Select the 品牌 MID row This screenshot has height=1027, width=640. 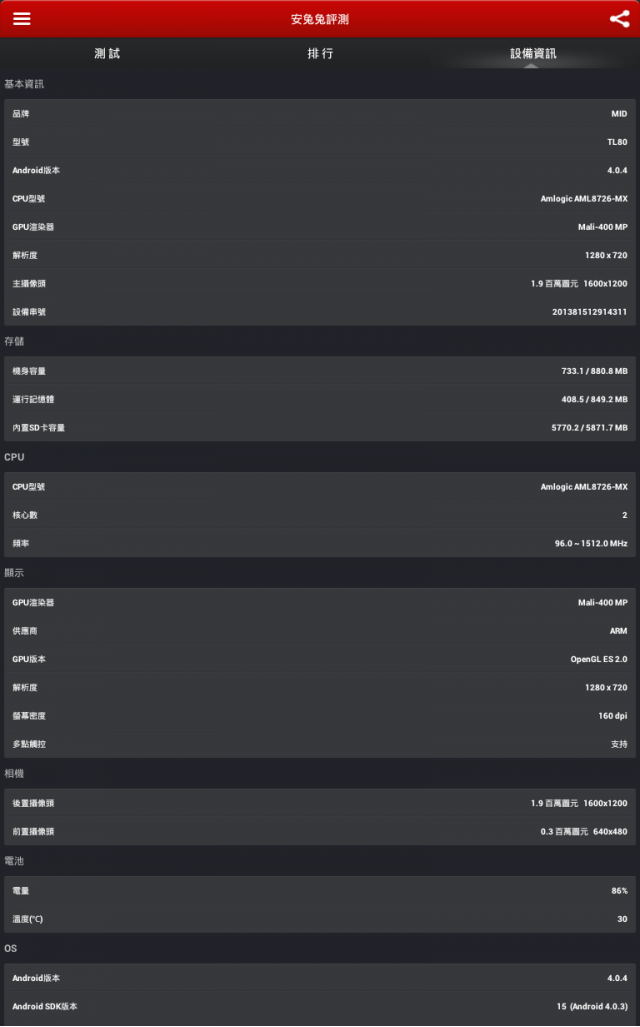click(x=320, y=113)
